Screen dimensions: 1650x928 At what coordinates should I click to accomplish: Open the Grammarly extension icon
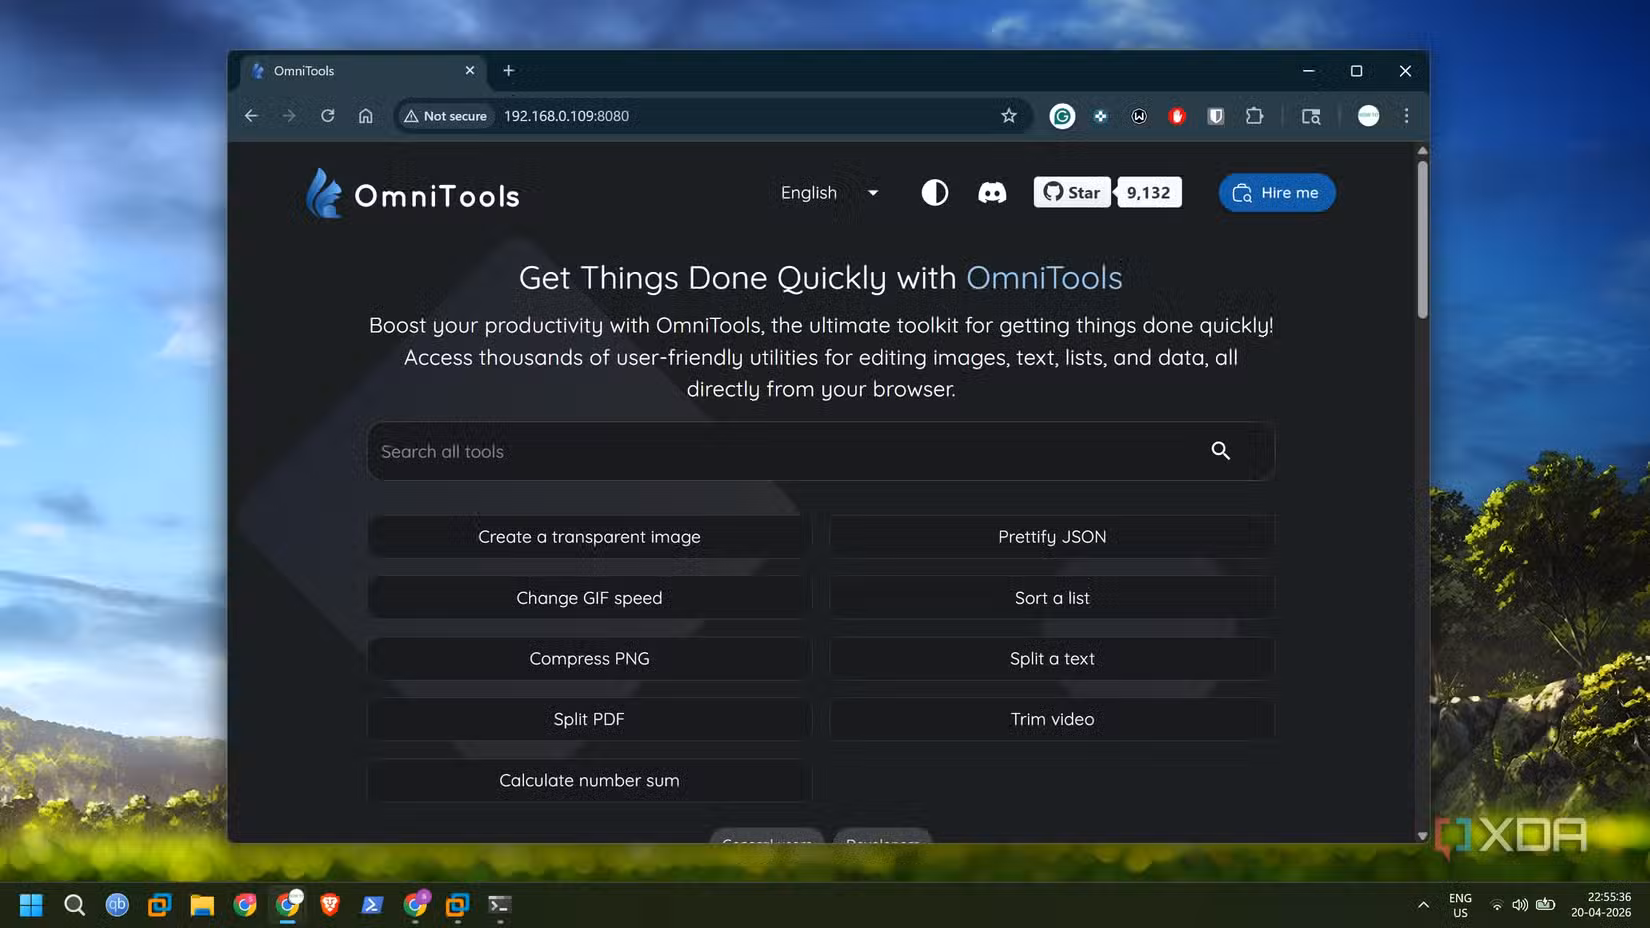click(1062, 116)
